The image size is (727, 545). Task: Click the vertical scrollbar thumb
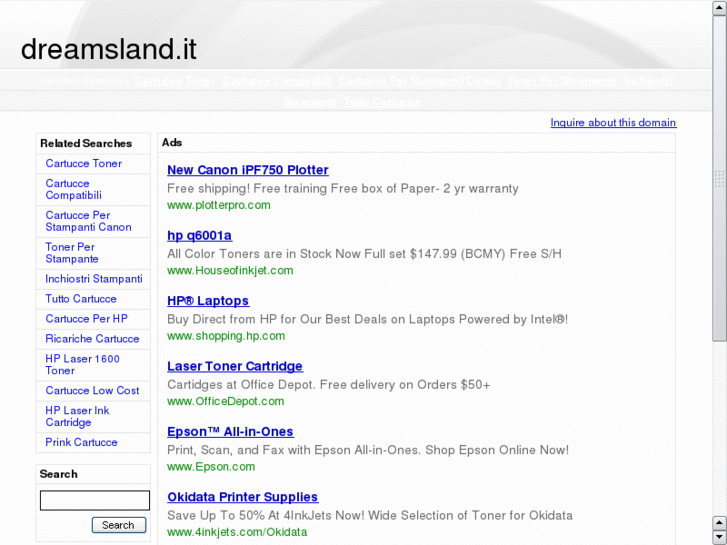pos(719,179)
